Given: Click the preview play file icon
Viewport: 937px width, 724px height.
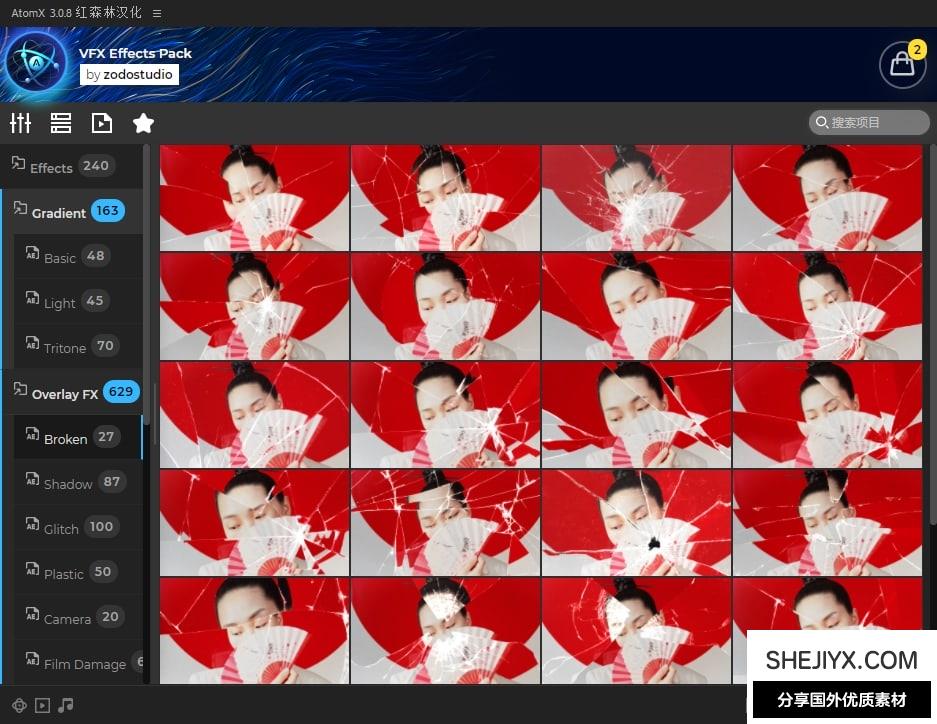Looking at the screenshot, I should click(x=102, y=123).
